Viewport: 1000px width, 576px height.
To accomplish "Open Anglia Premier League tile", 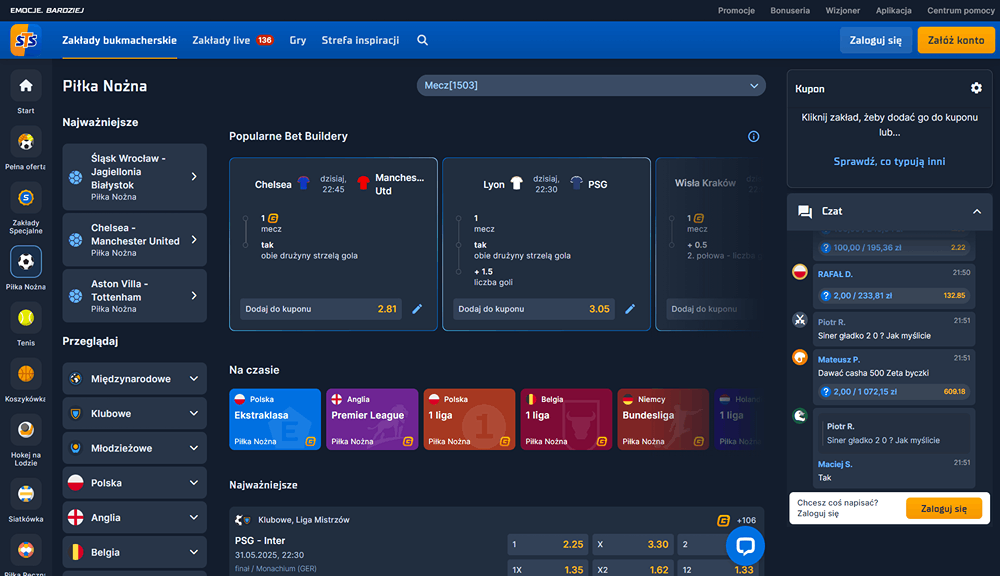I will click(372, 419).
